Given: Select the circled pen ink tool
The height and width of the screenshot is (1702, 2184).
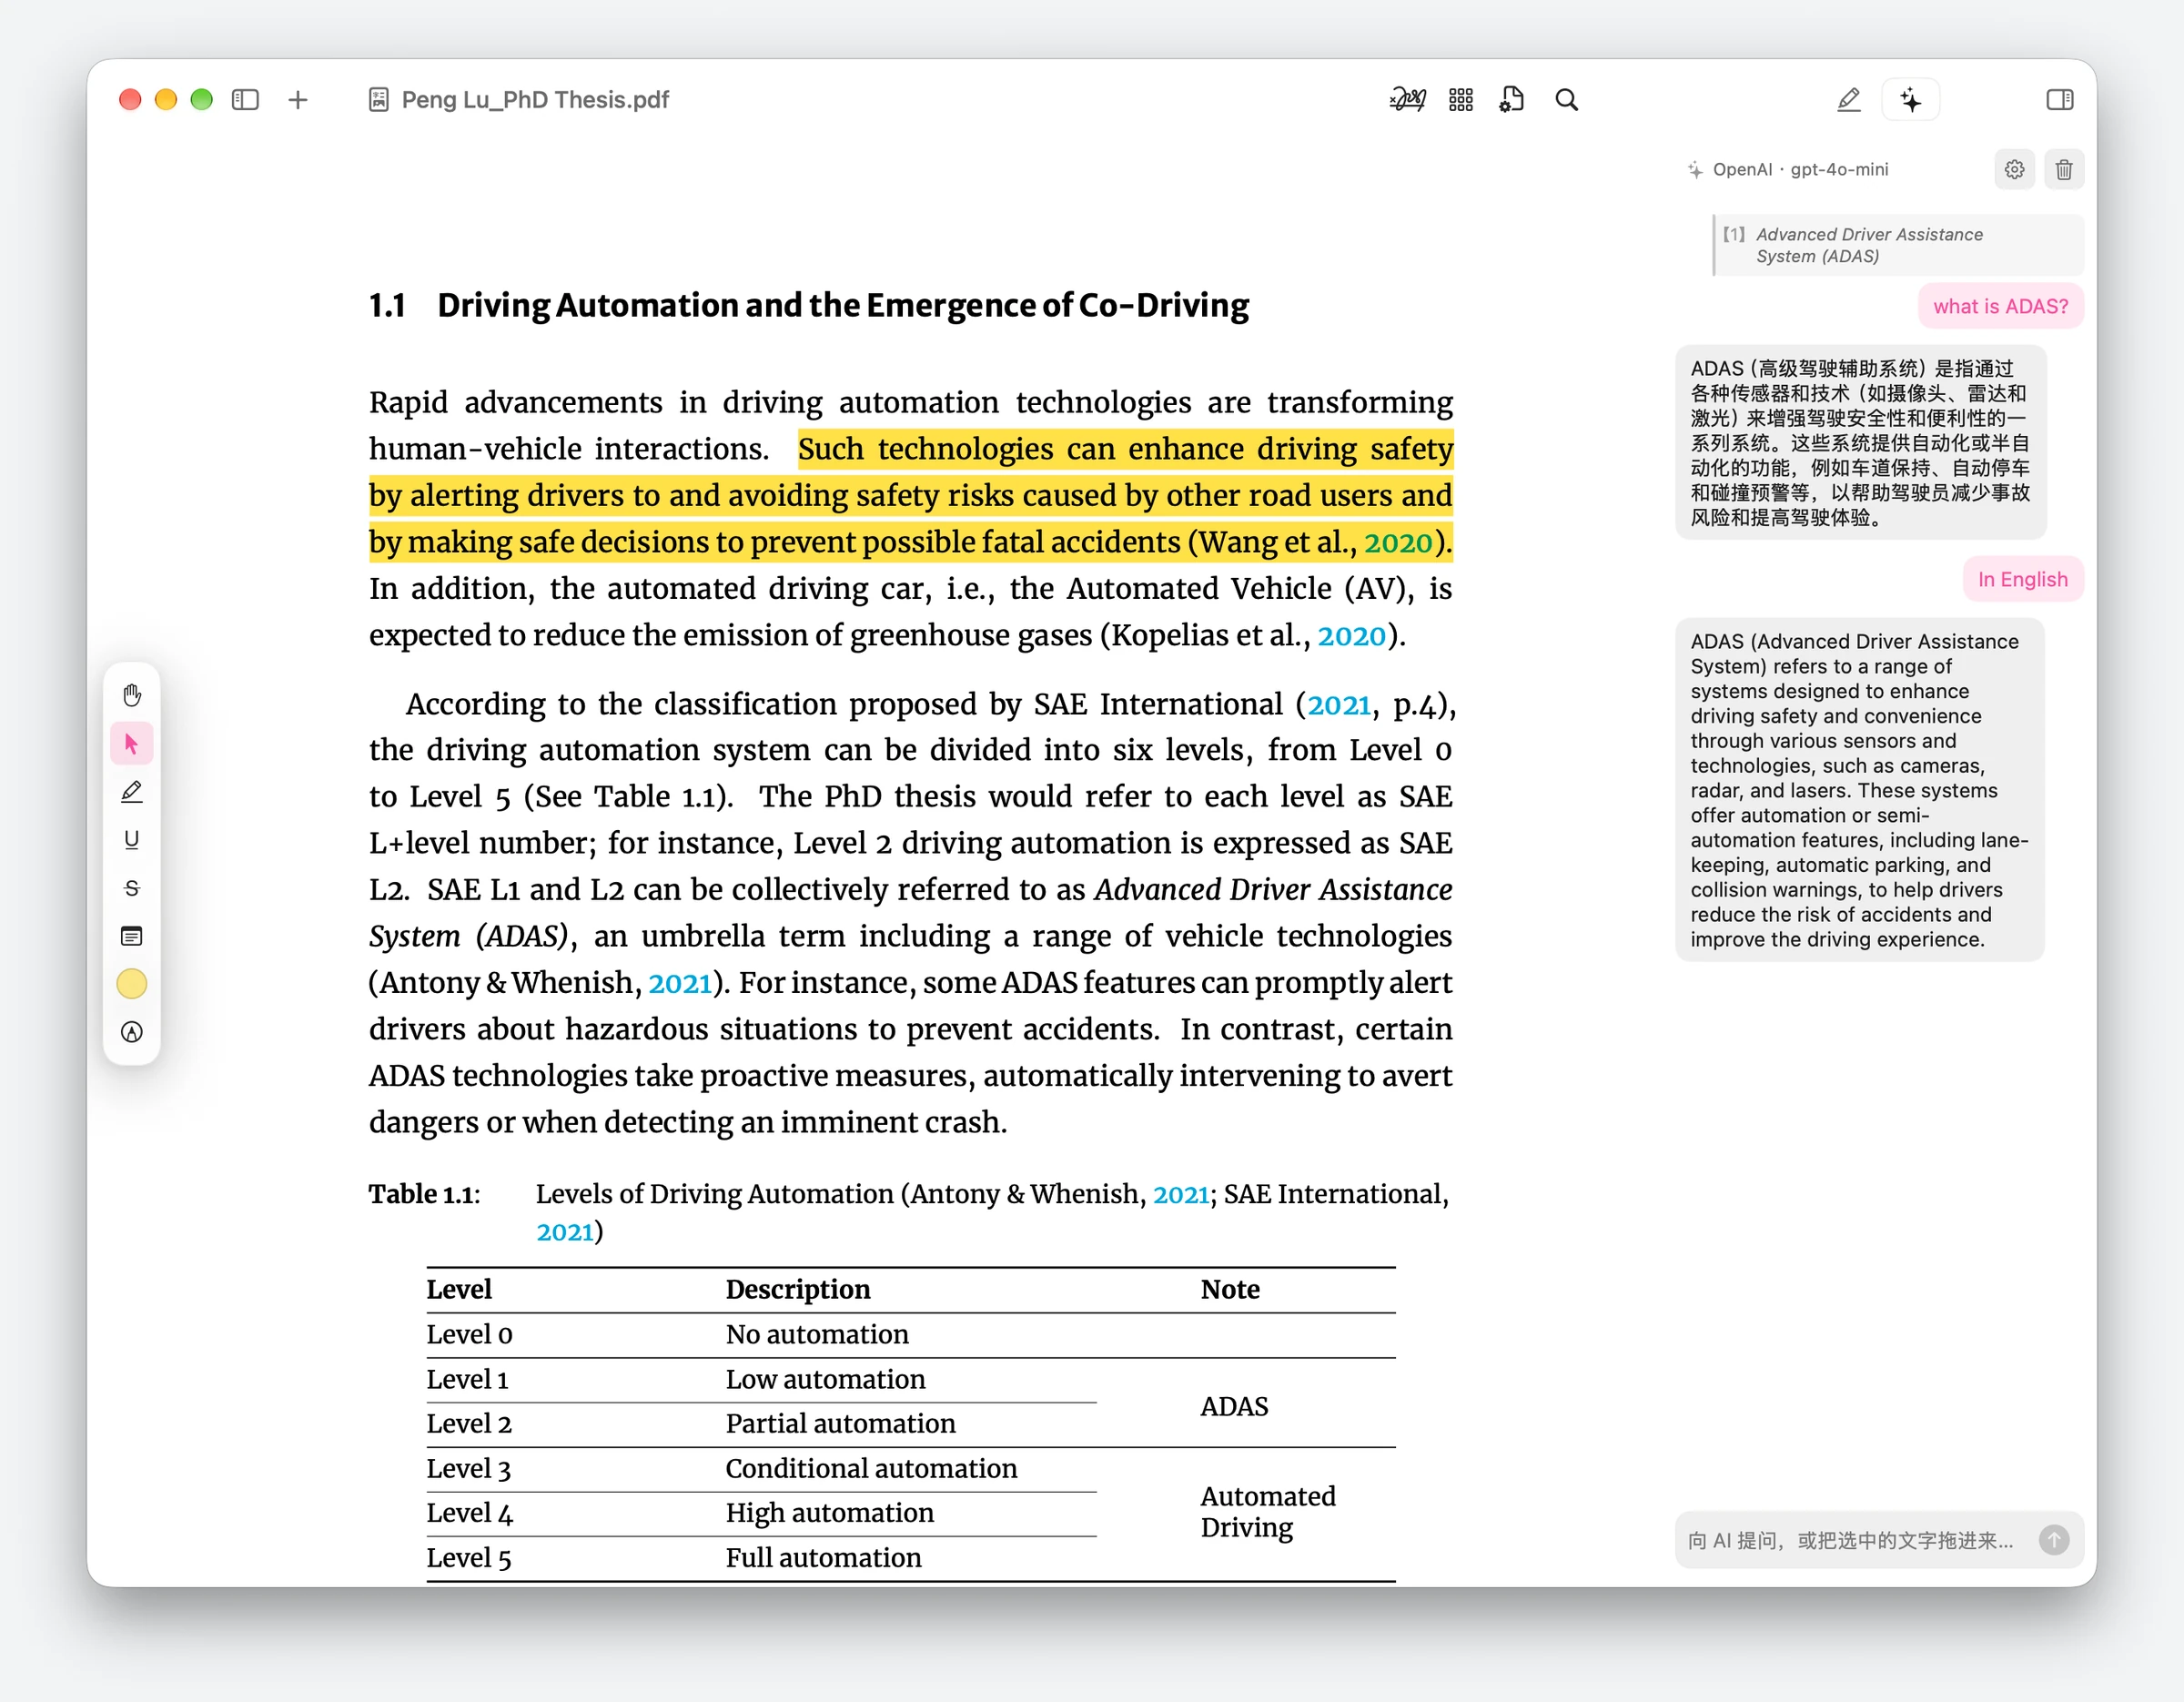Looking at the screenshot, I should pos(132,1032).
